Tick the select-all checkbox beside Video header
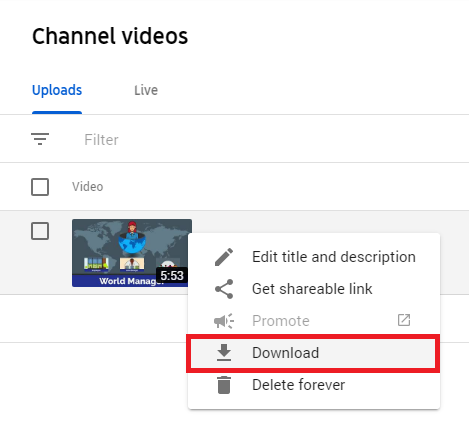This screenshot has height=439, width=469. [x=40, y=187]
